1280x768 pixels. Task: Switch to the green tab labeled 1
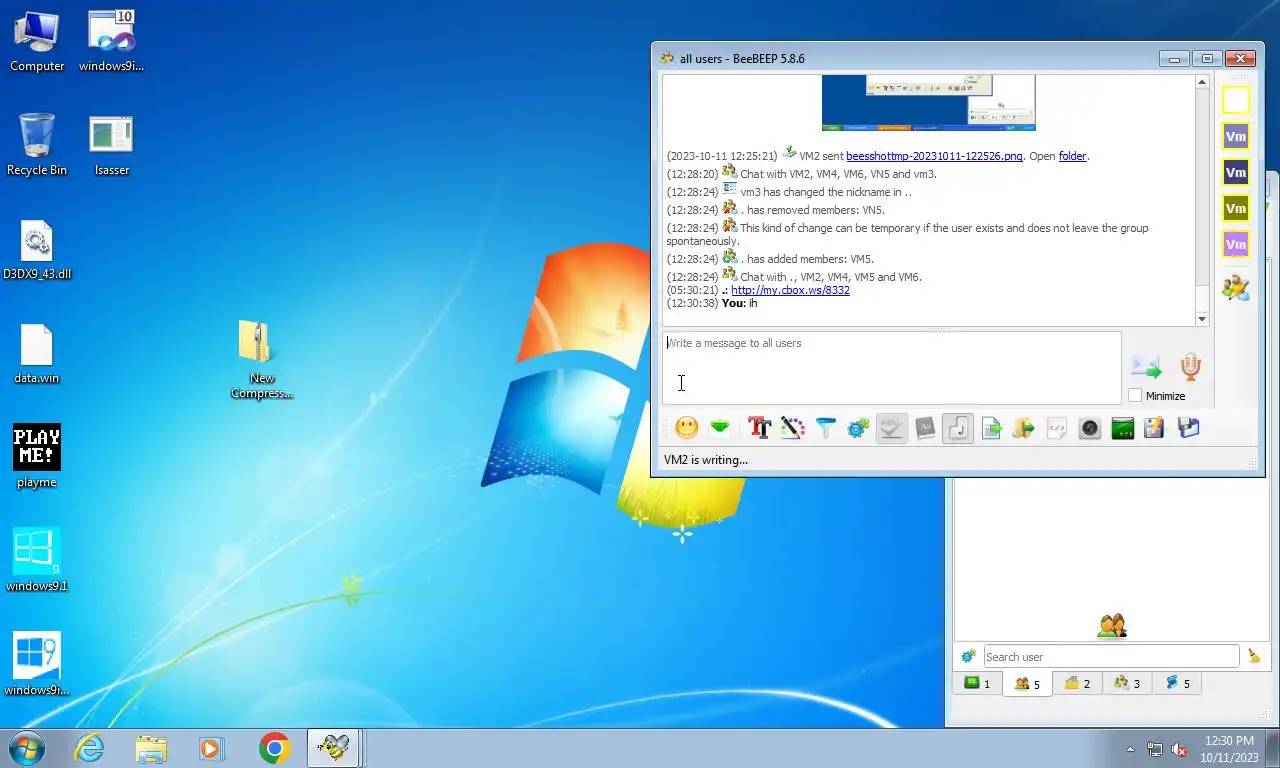point(977,684)
